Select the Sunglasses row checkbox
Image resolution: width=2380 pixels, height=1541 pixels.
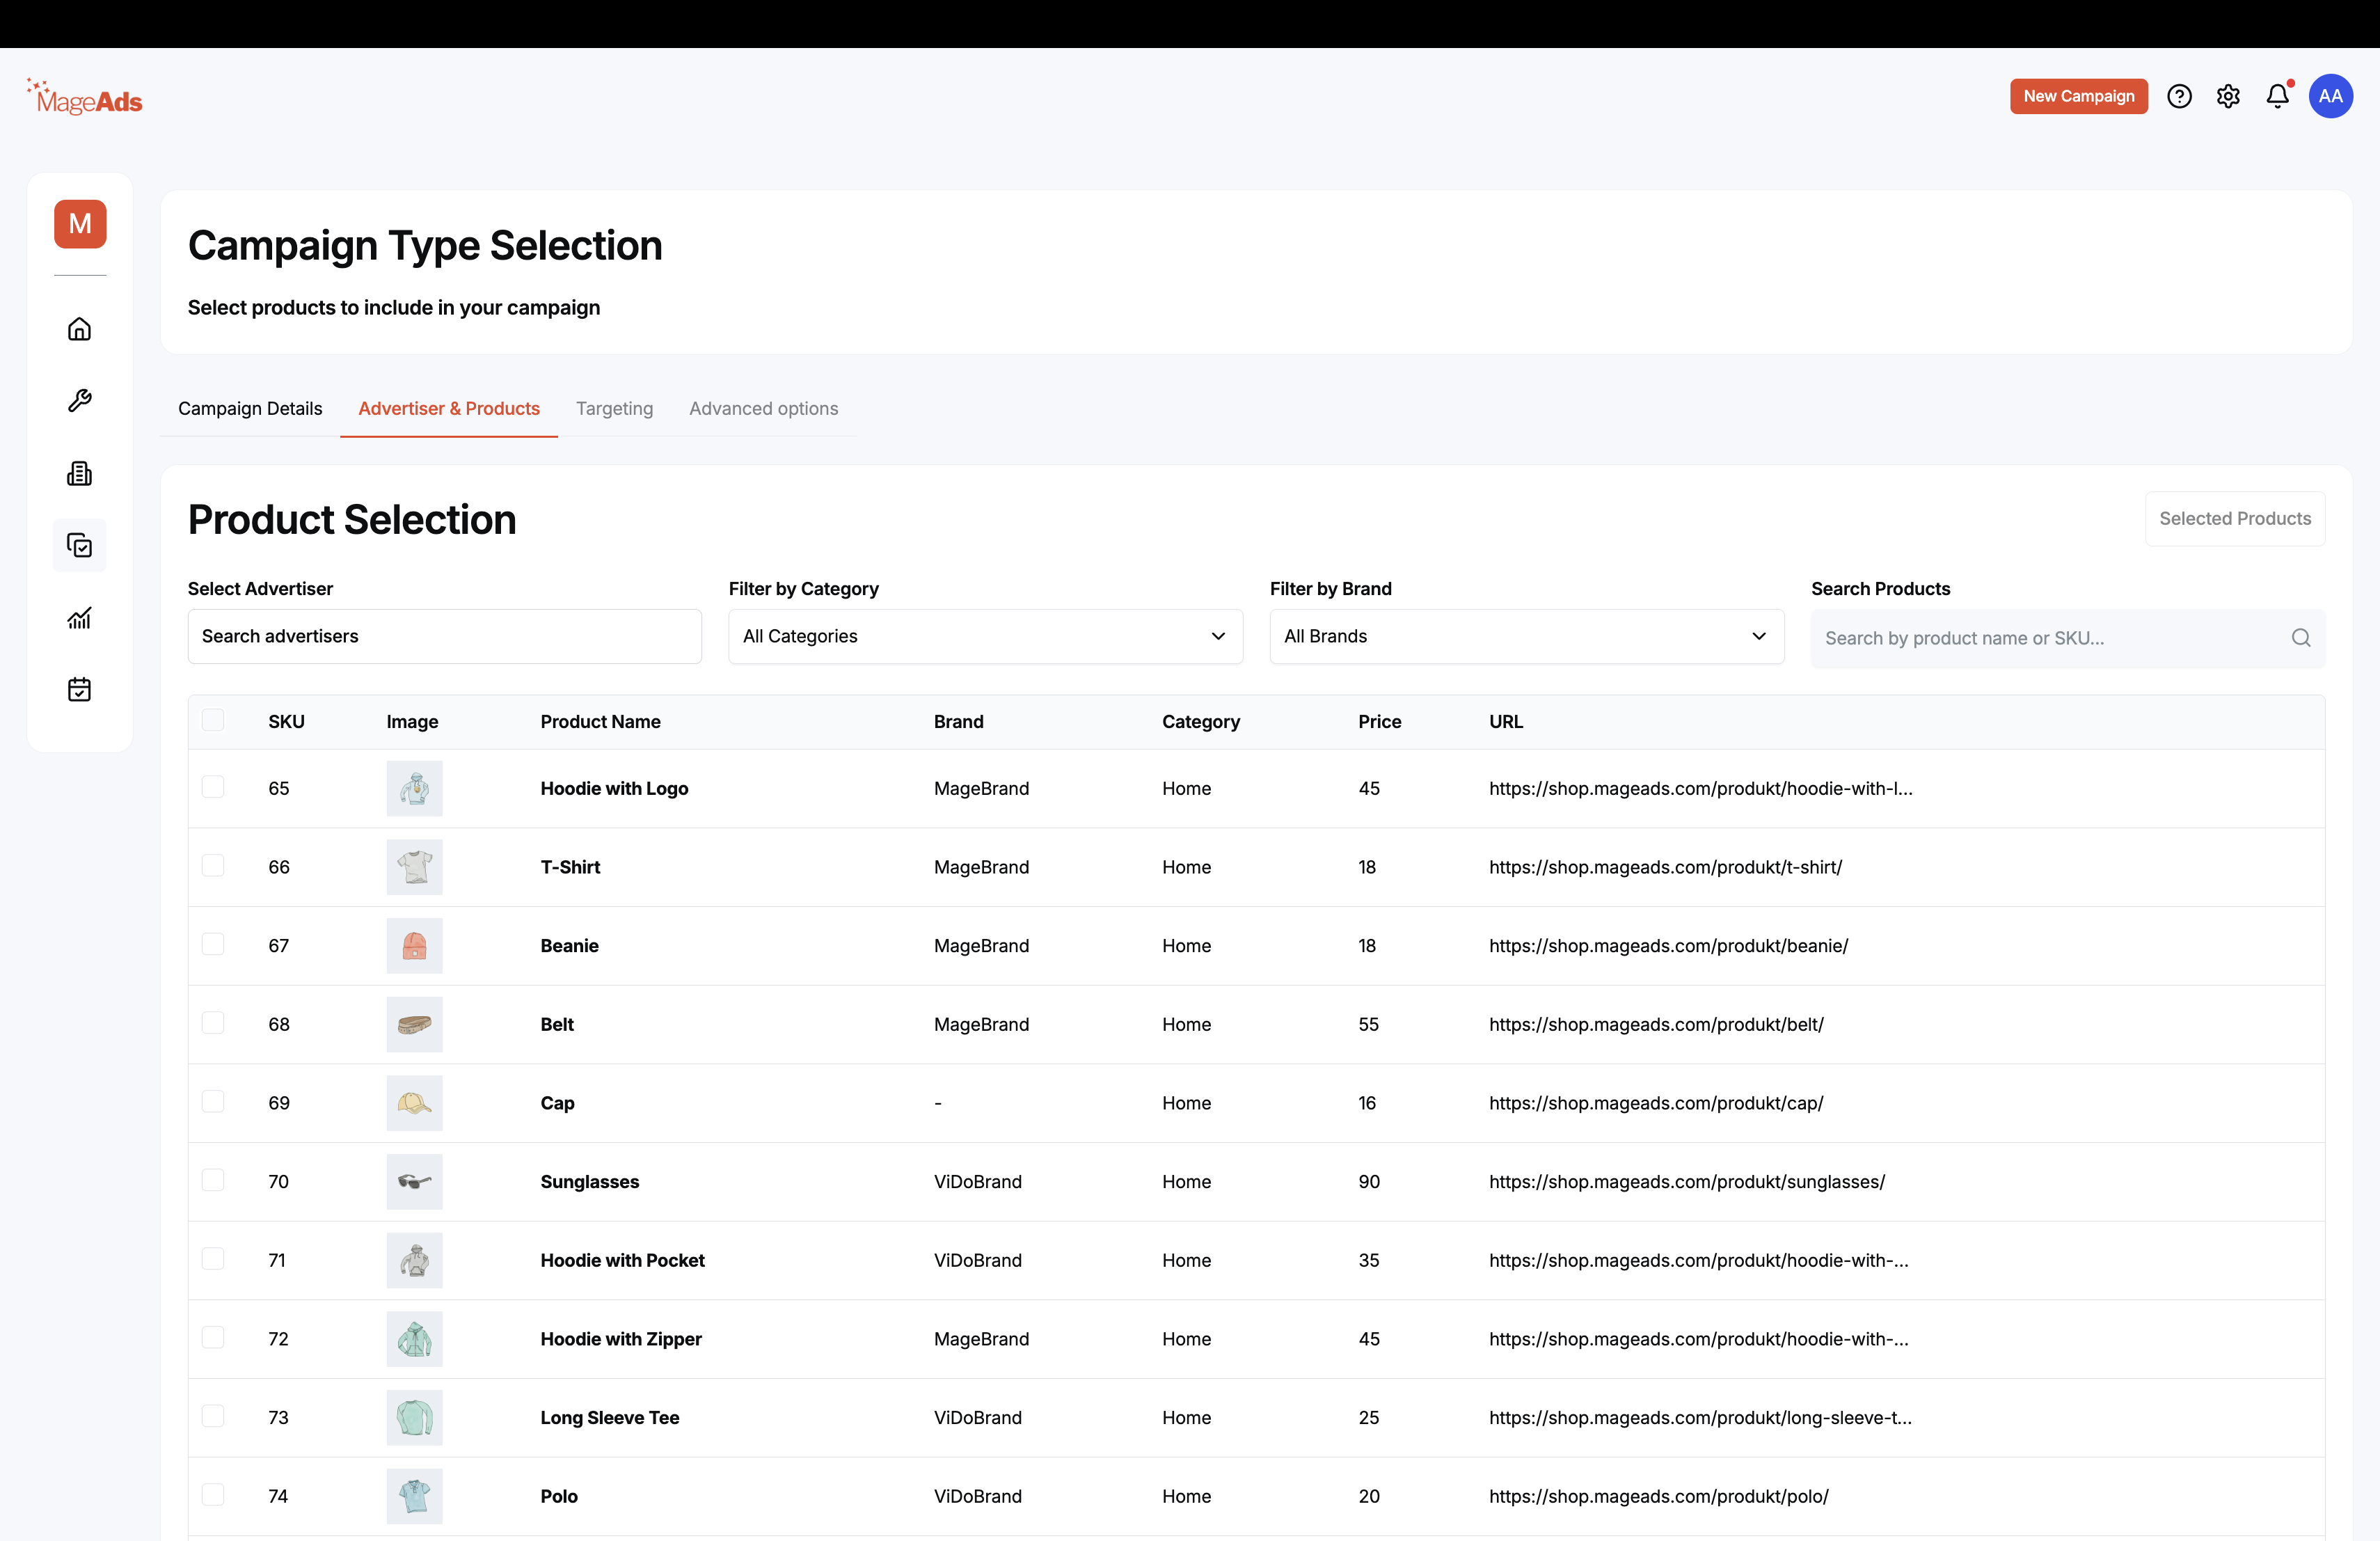[x=213, y=1180]
